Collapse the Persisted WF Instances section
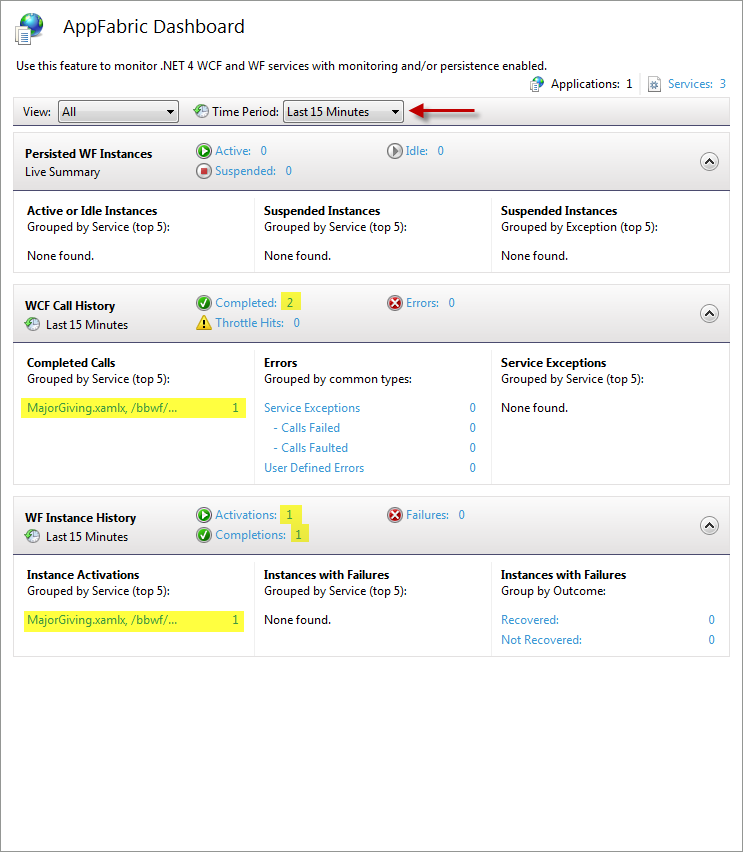Image resolution: width=743 pixels, height=852 pixels. 709,161
